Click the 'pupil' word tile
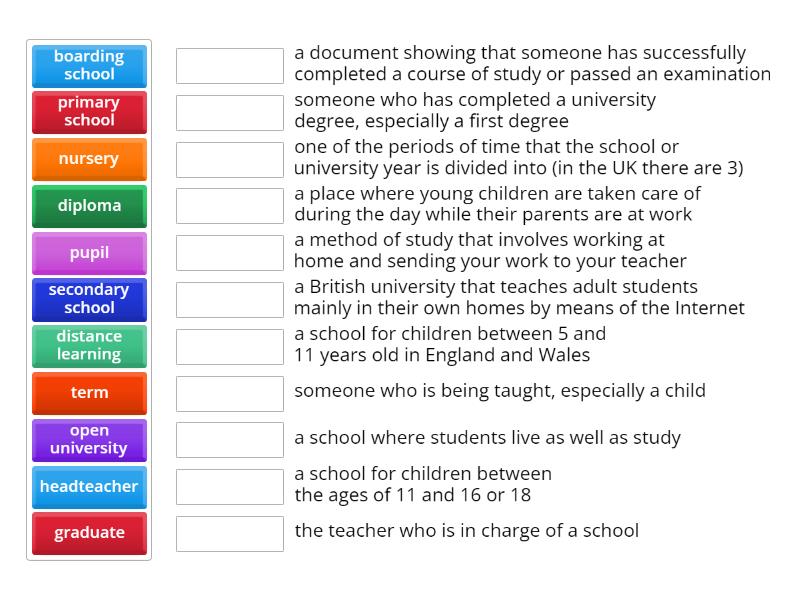 [89, 253]
